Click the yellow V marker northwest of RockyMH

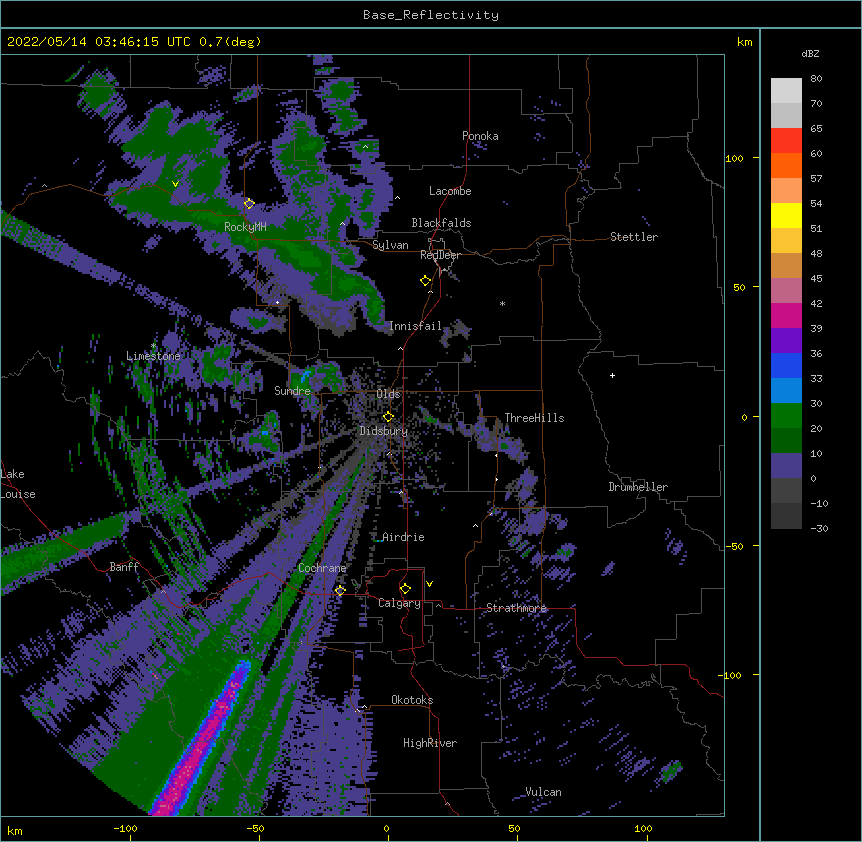(x=175, y=184)
